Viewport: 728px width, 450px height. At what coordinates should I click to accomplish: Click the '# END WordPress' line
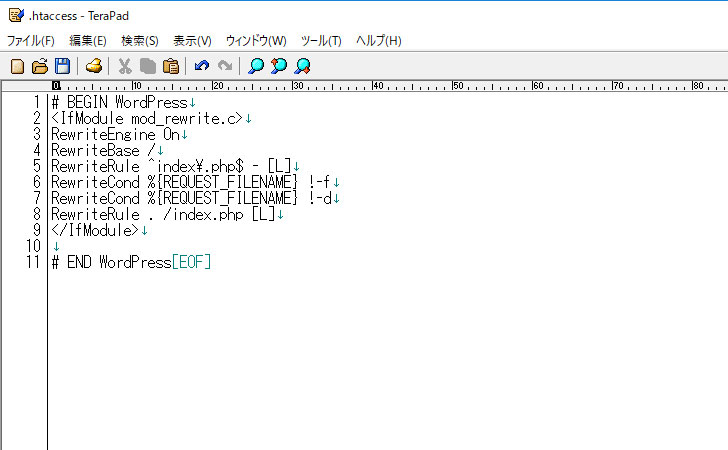tap(111, 262)
